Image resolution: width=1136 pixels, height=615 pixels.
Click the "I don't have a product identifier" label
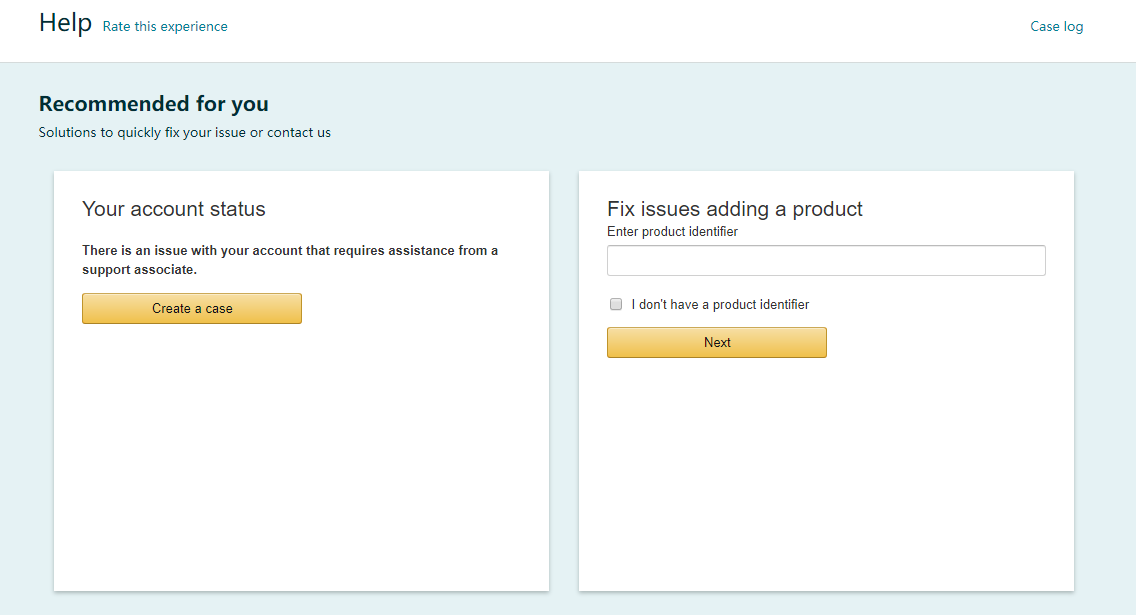(720, 304)
